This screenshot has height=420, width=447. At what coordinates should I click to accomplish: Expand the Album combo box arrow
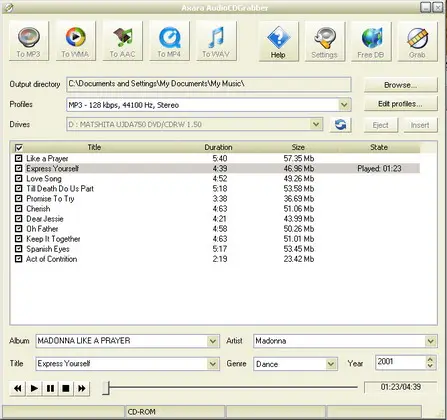point(213,341)
